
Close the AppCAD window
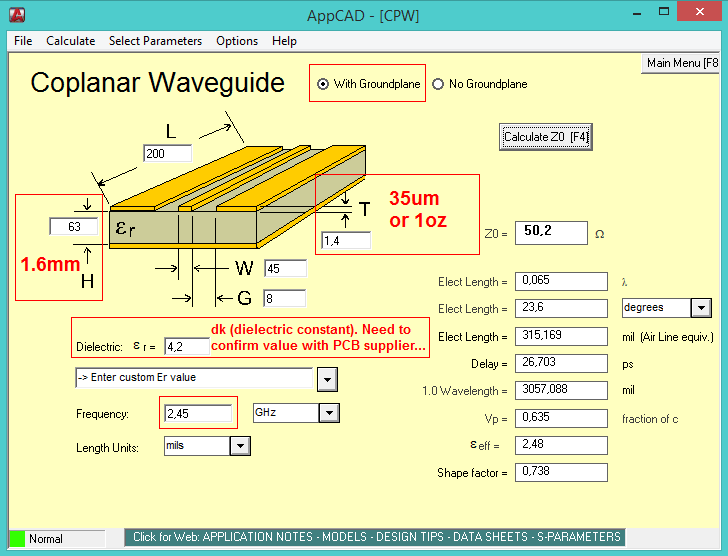700,12
